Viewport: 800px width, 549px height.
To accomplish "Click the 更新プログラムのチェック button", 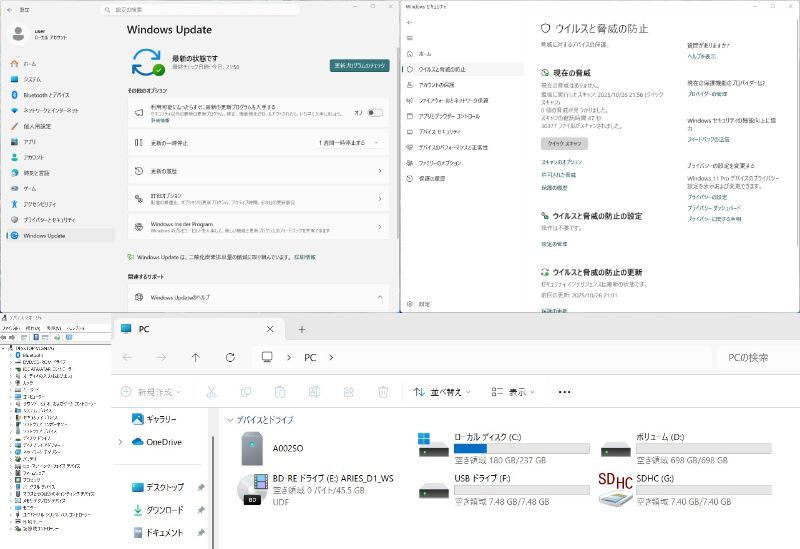I will pos(359,65).
